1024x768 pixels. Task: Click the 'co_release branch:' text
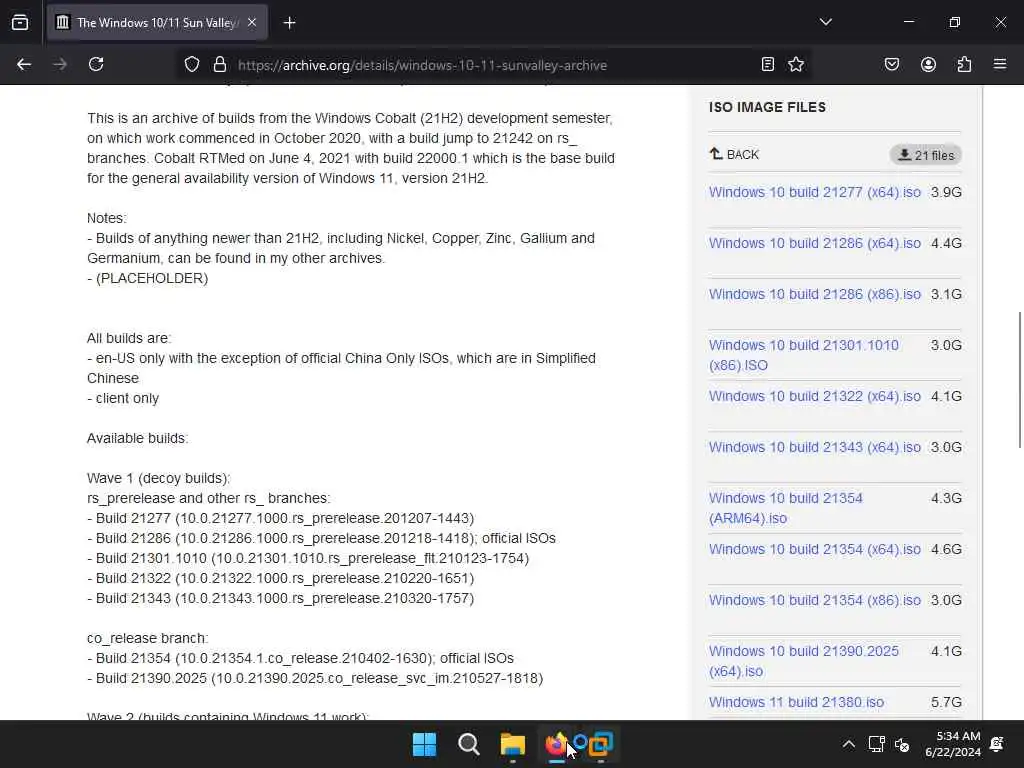point(148,638)
